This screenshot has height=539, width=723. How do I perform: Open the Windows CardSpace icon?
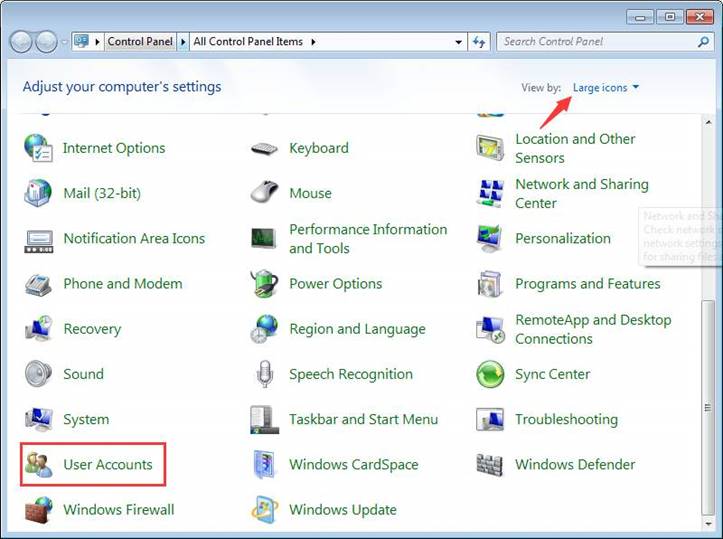tap(265, 465)
